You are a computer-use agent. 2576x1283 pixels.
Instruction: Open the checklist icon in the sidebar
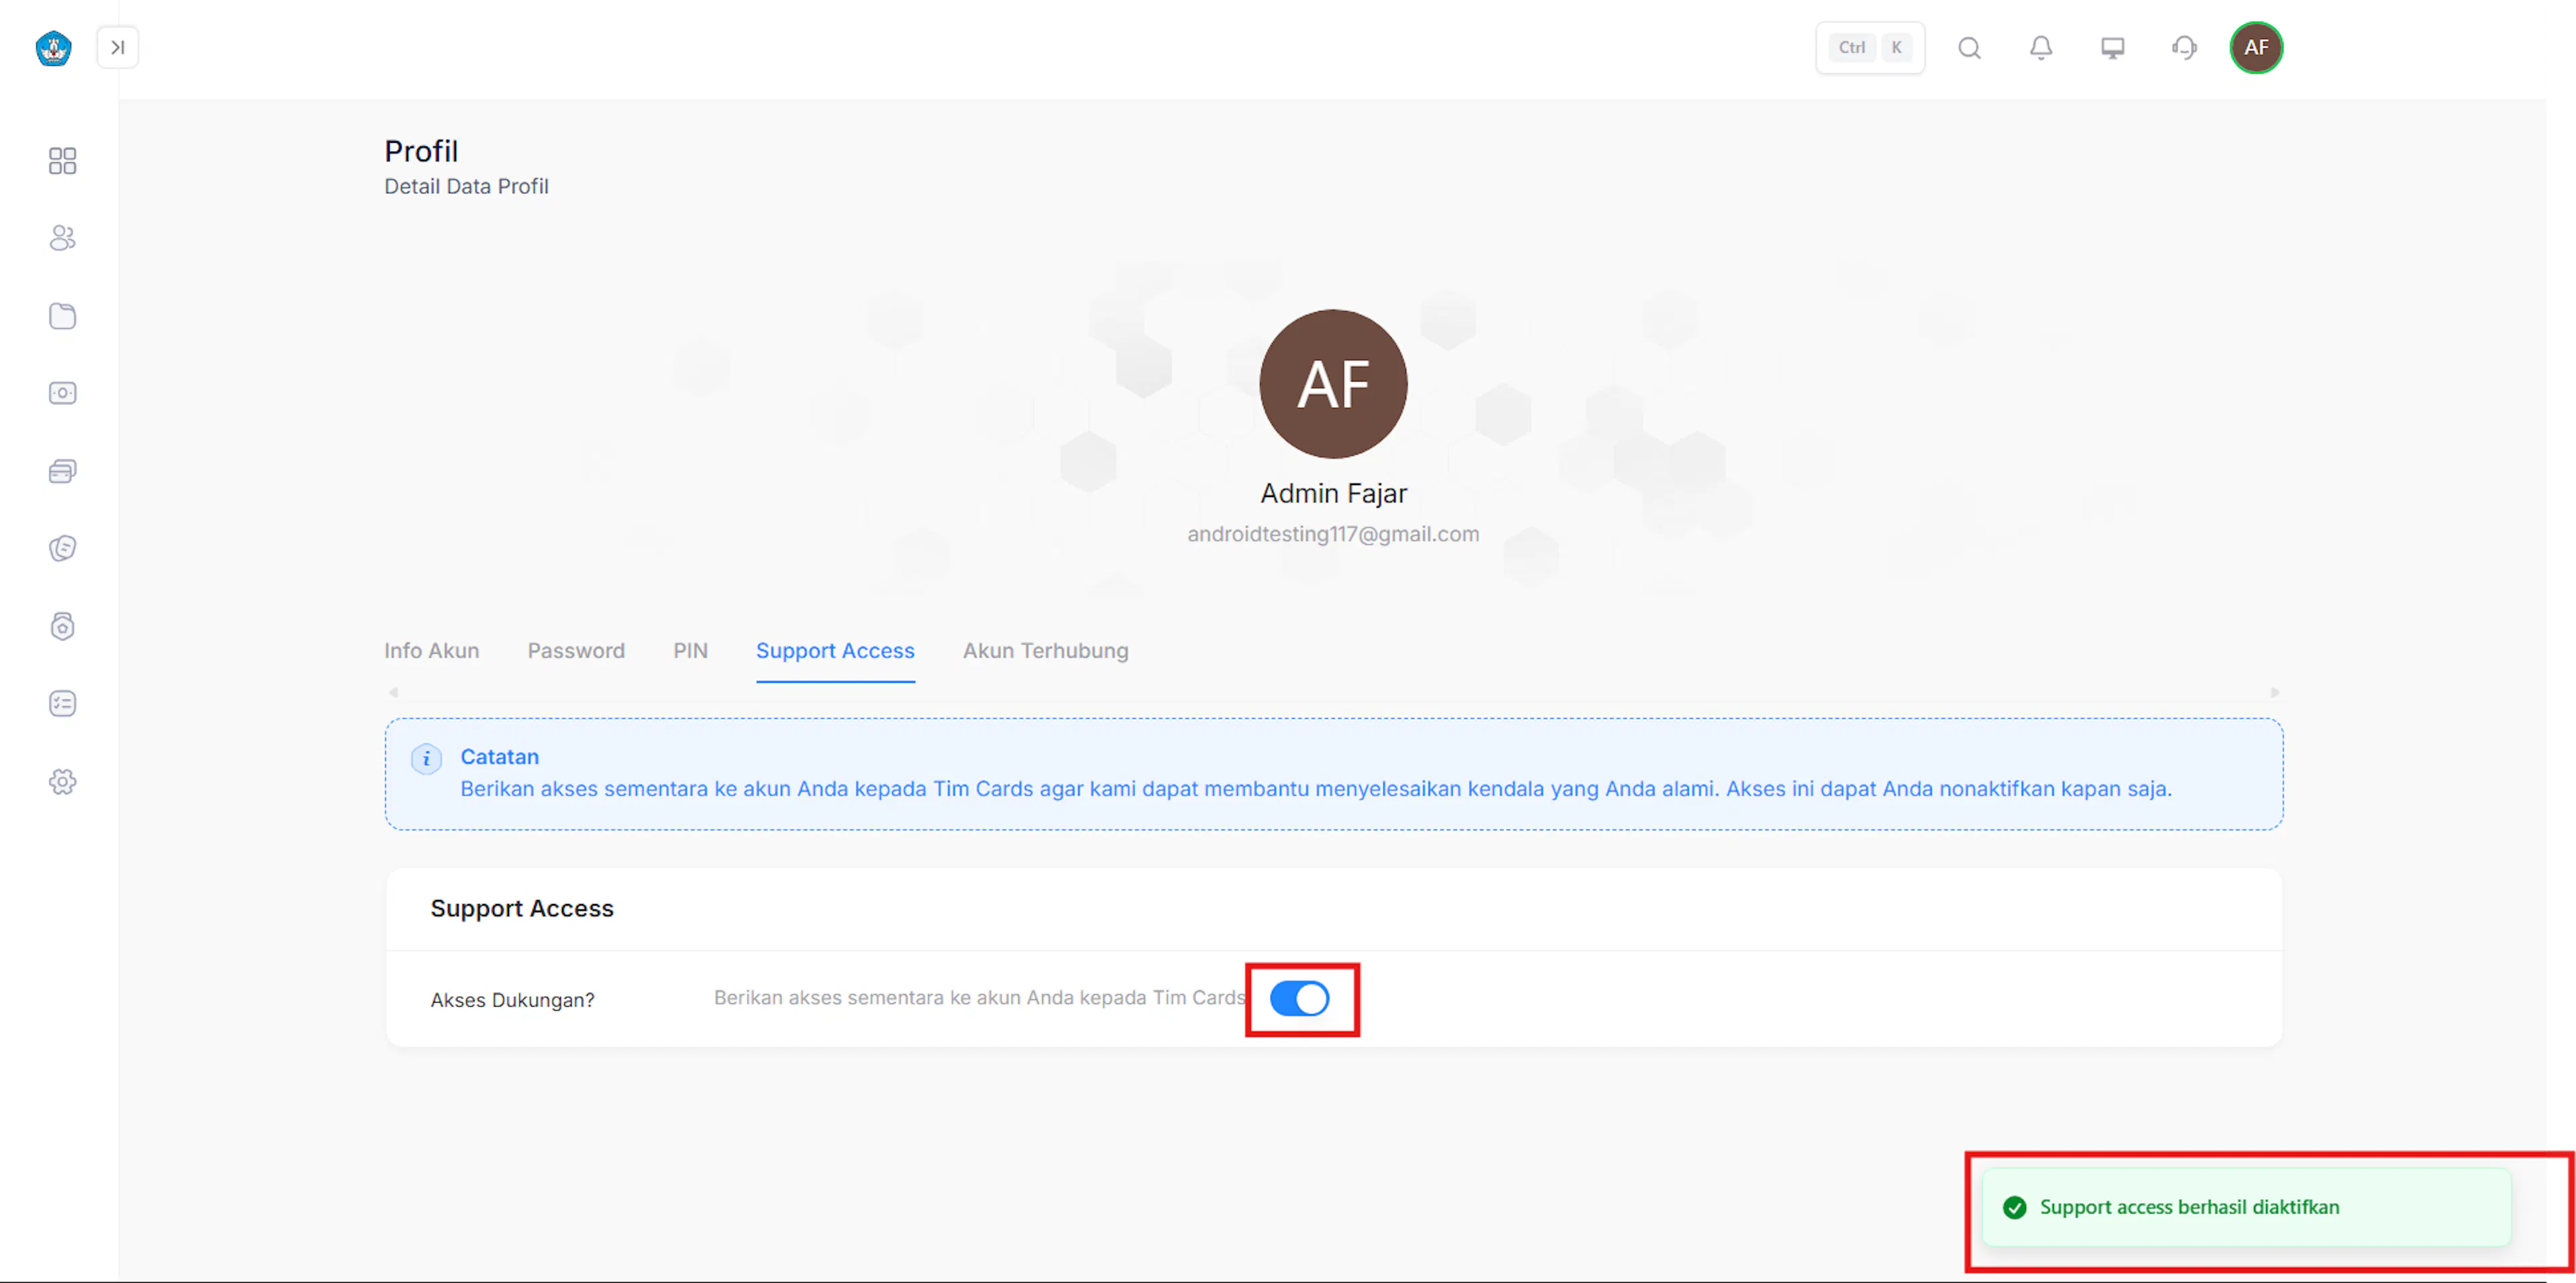tap(62, 704)
